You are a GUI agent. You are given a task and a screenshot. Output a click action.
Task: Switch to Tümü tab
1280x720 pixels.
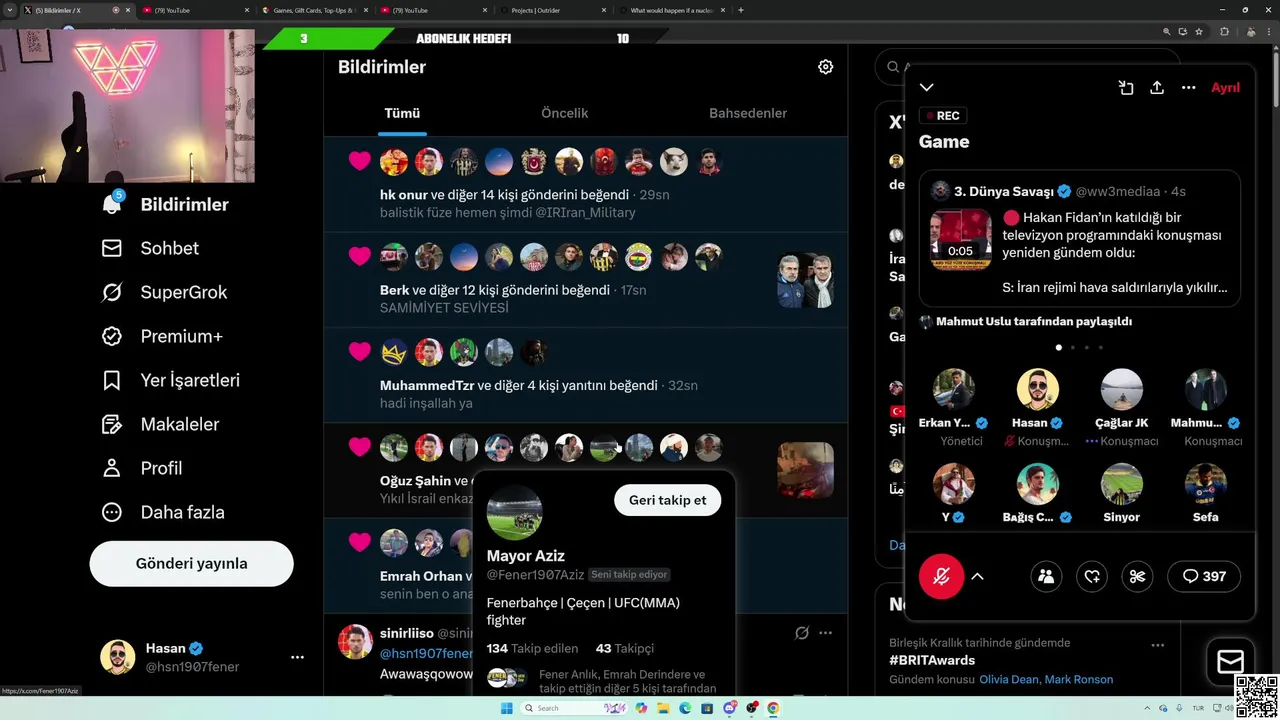click(402, 113)
